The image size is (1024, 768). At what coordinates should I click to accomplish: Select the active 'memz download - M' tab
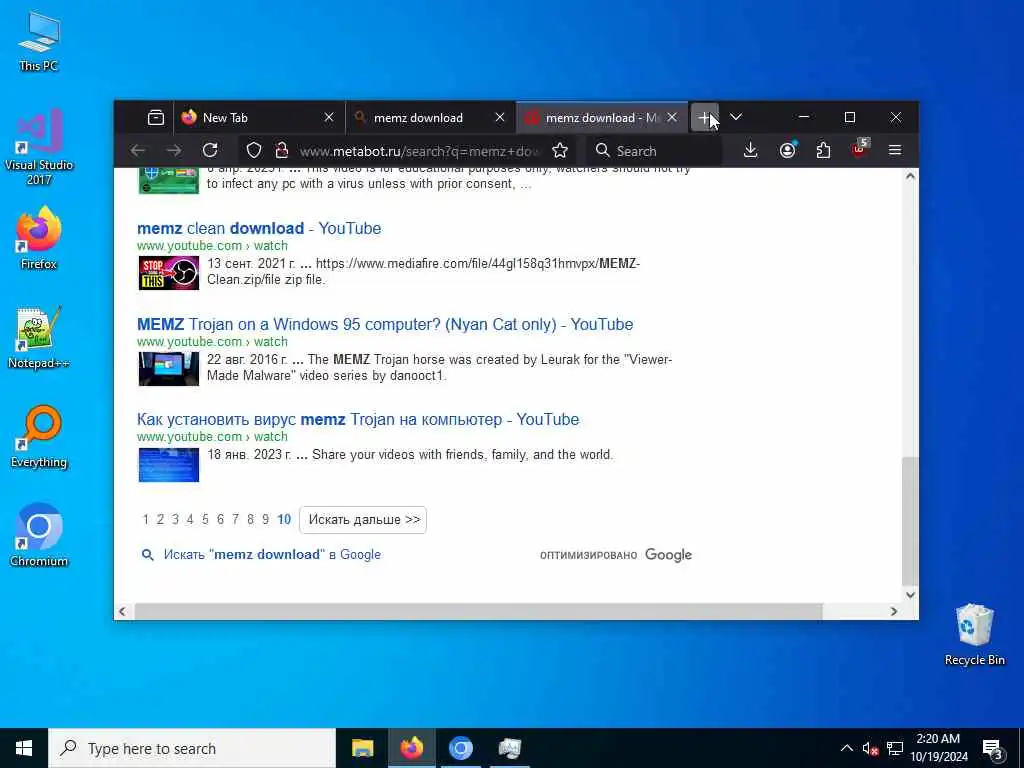[x=601, y=118]
